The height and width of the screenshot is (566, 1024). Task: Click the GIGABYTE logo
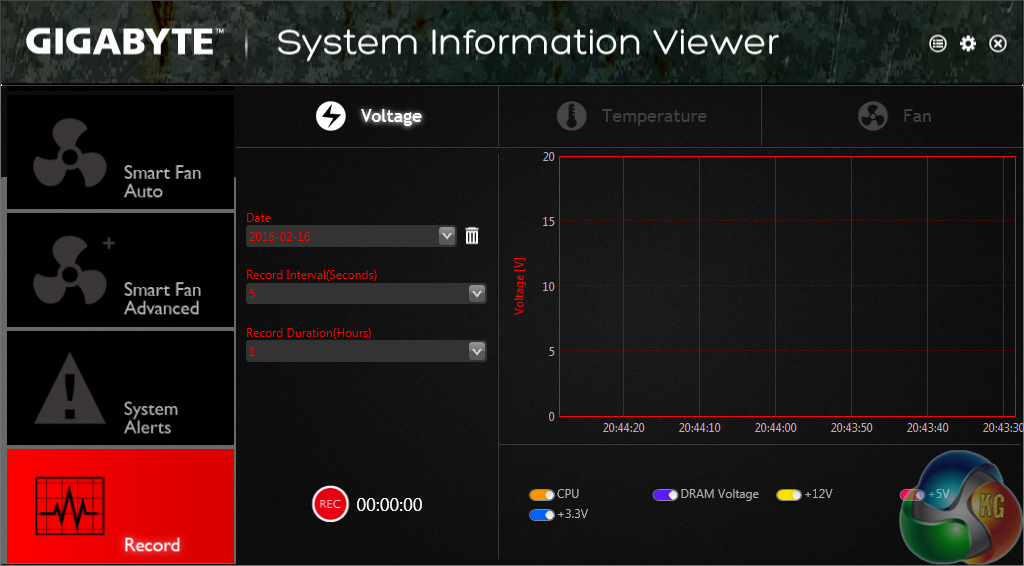click(124, 42)
